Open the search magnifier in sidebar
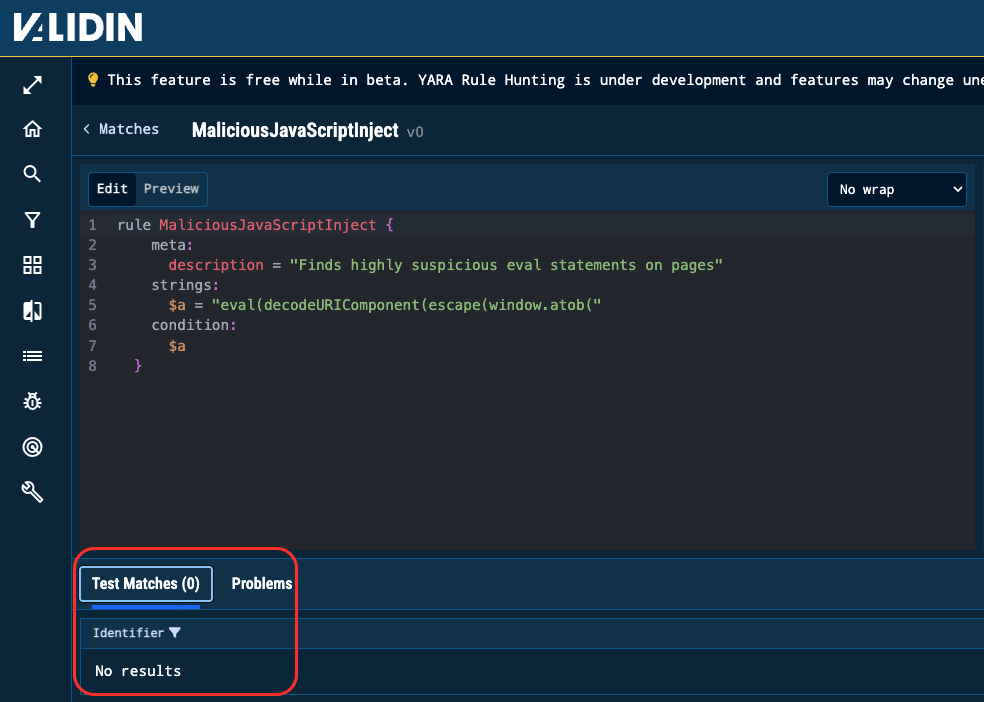Viewport: 984px width, 702px height. tap(32, 175)
